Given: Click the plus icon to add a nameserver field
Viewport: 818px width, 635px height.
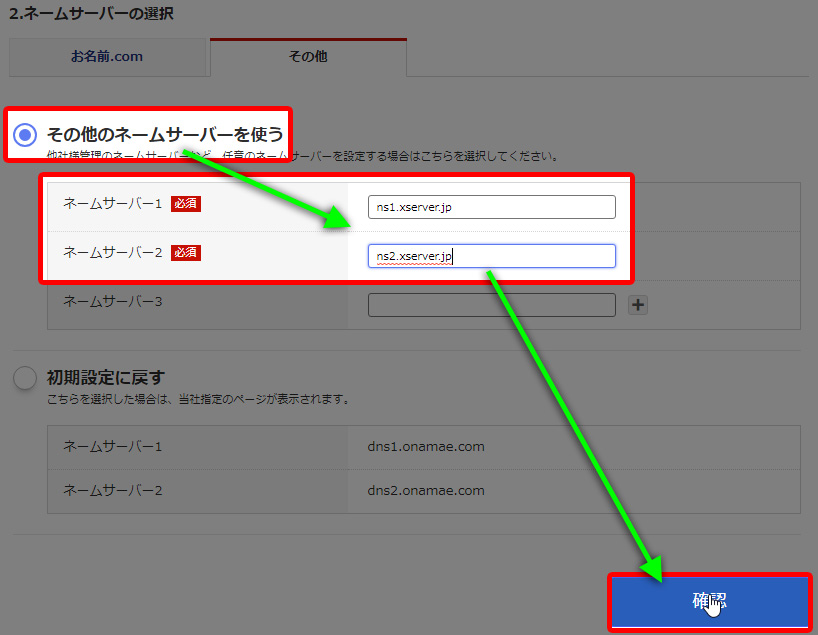Looking at the screenshot, I should pyautogui.click(x=637, y=305).
